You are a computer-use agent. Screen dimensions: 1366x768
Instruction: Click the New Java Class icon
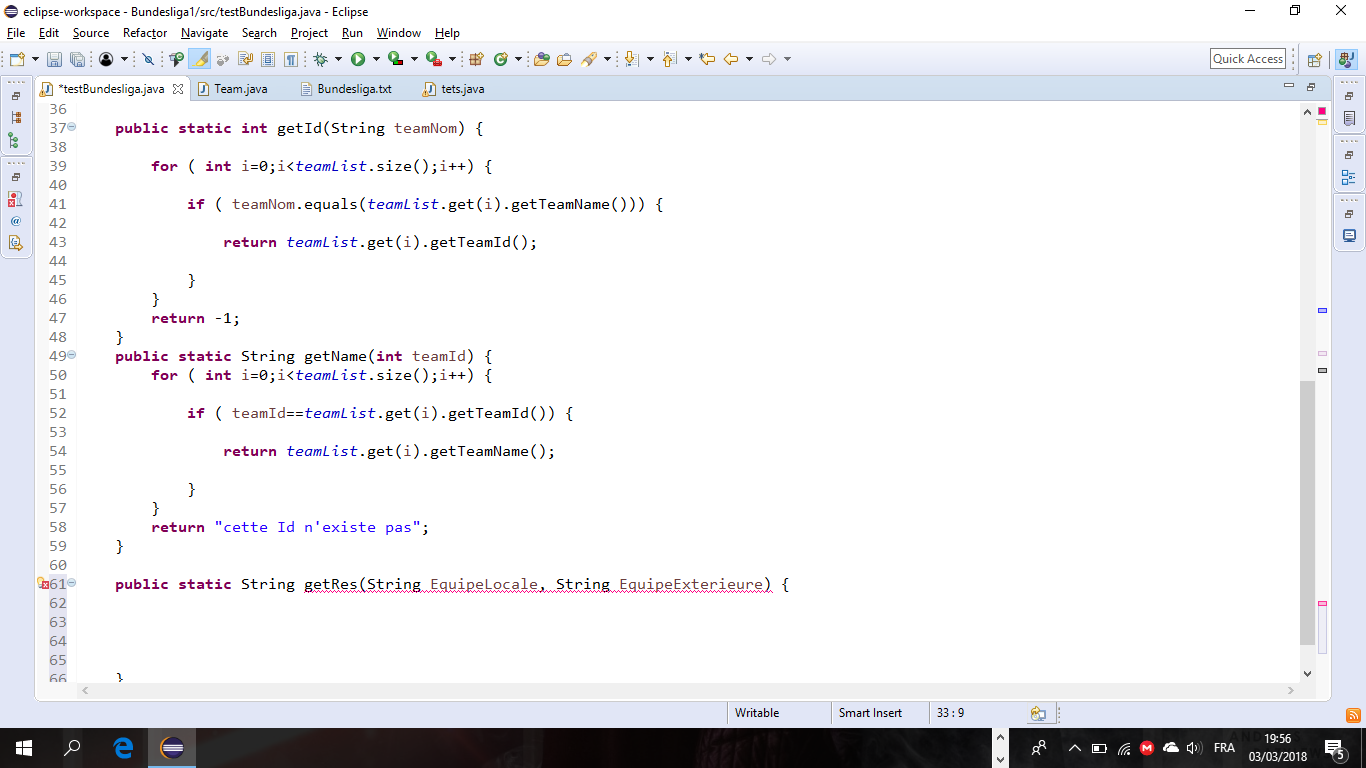[500, 59]
